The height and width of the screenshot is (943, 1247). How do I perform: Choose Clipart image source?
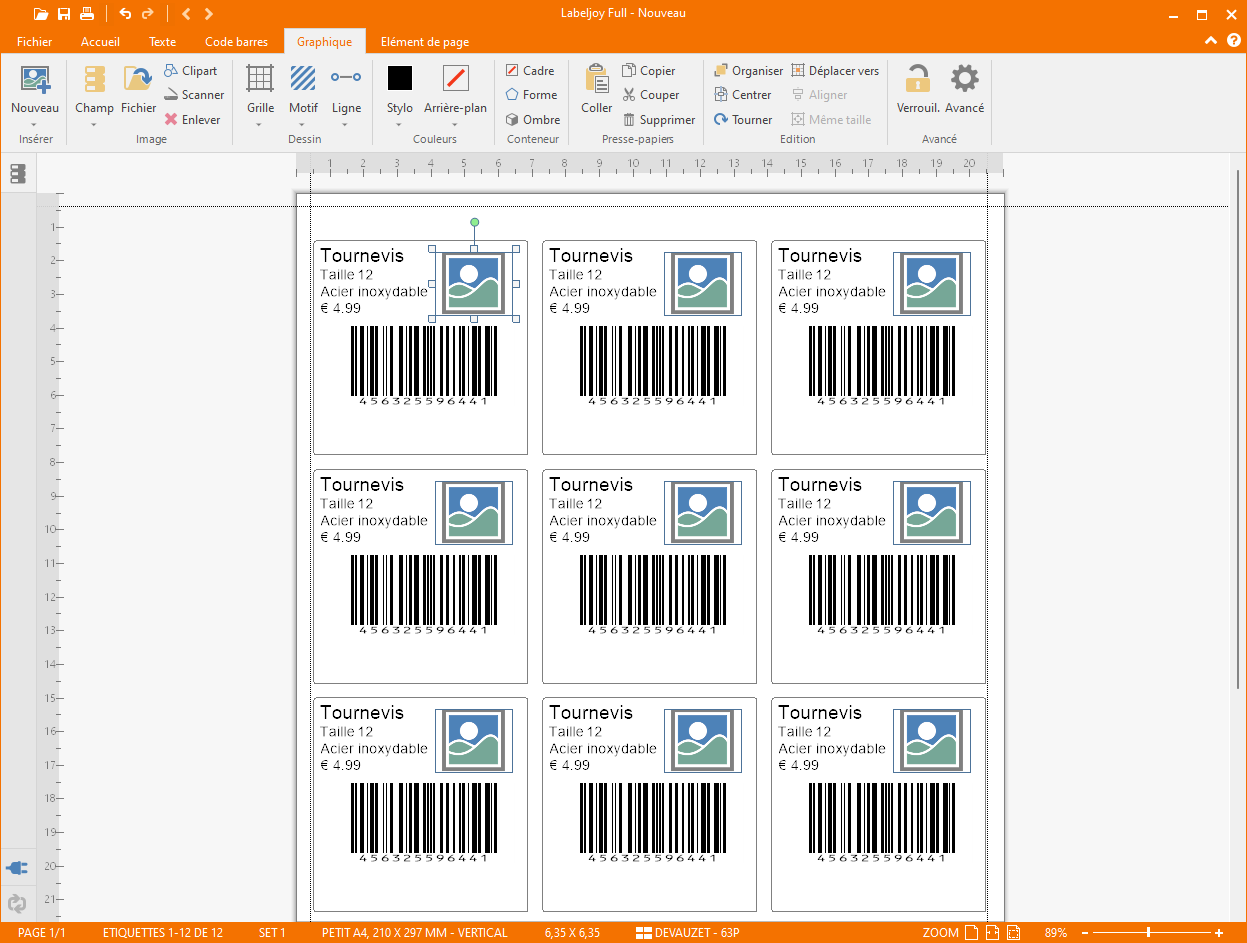tap(191, 71)
